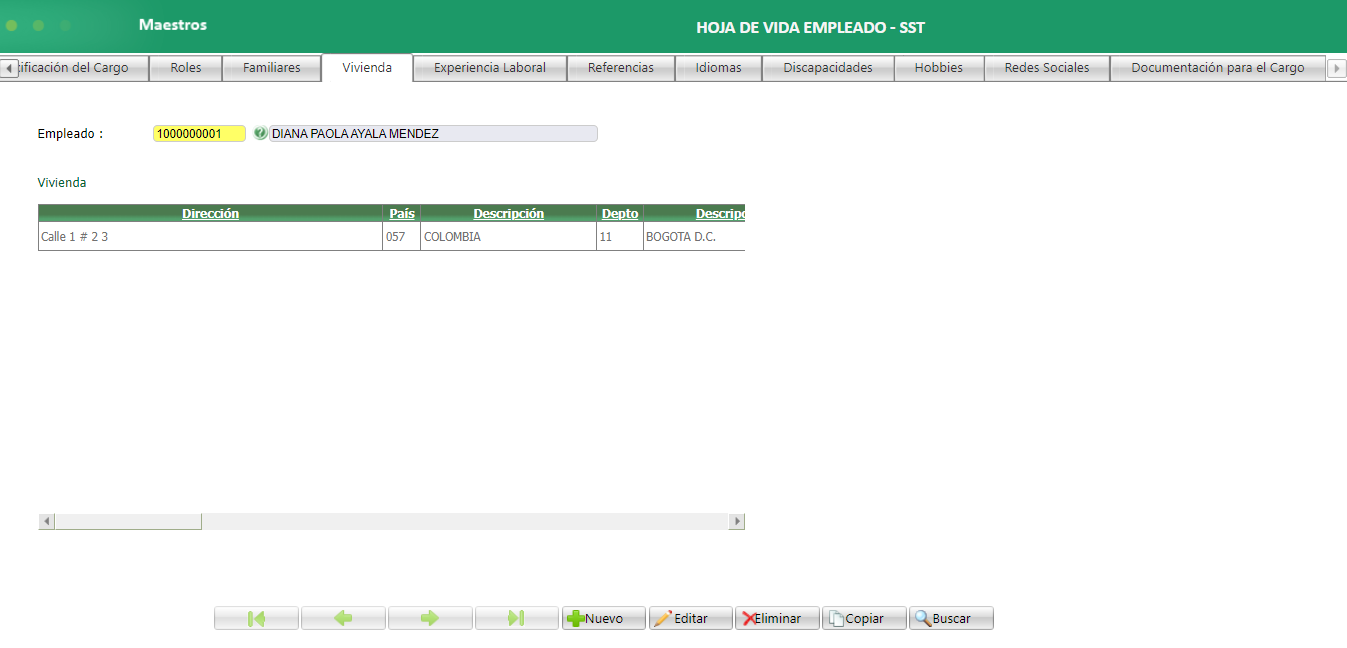
Task: Click the yellow employee ID field
Action: [198, 133]
